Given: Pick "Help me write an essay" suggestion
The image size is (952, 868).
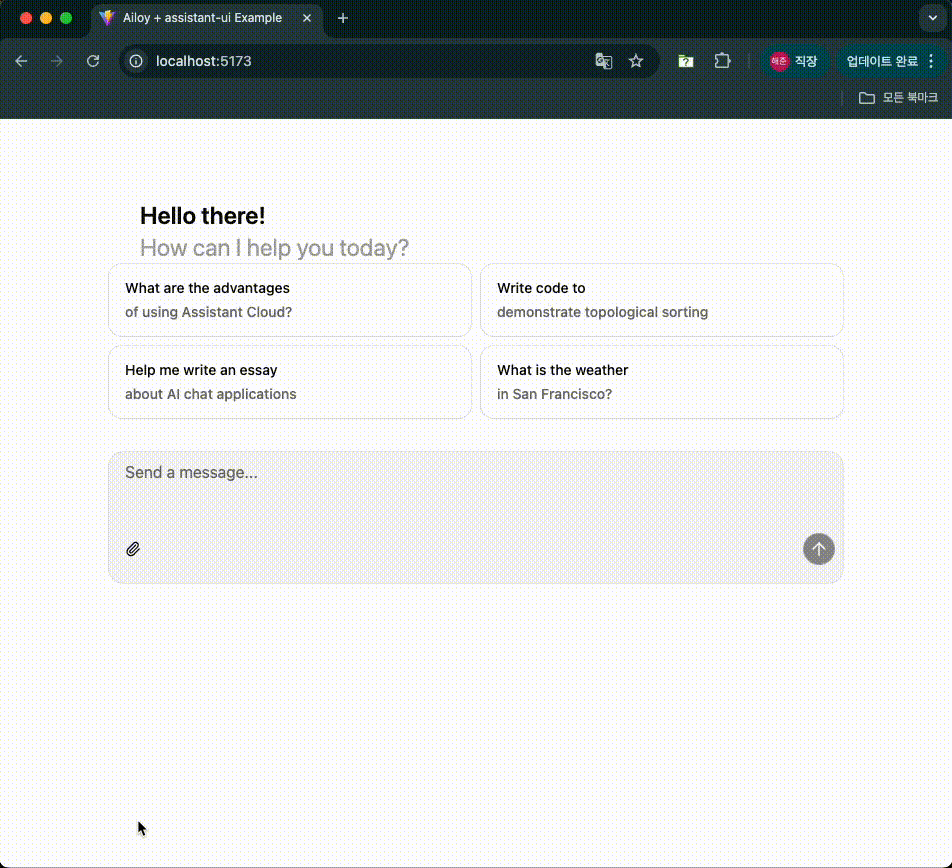Looking at the screenshot, I should pyautogui.click(x=290, y=382).
